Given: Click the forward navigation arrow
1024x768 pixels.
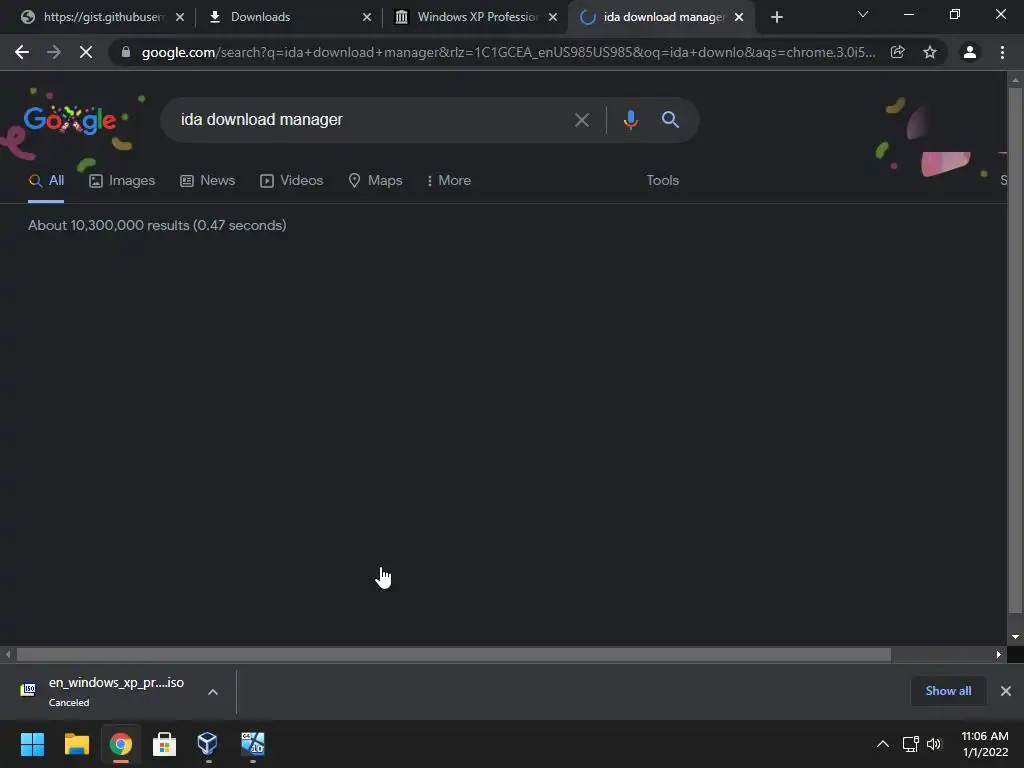Looking at the screenshot, I should click(x=54, y=52).
